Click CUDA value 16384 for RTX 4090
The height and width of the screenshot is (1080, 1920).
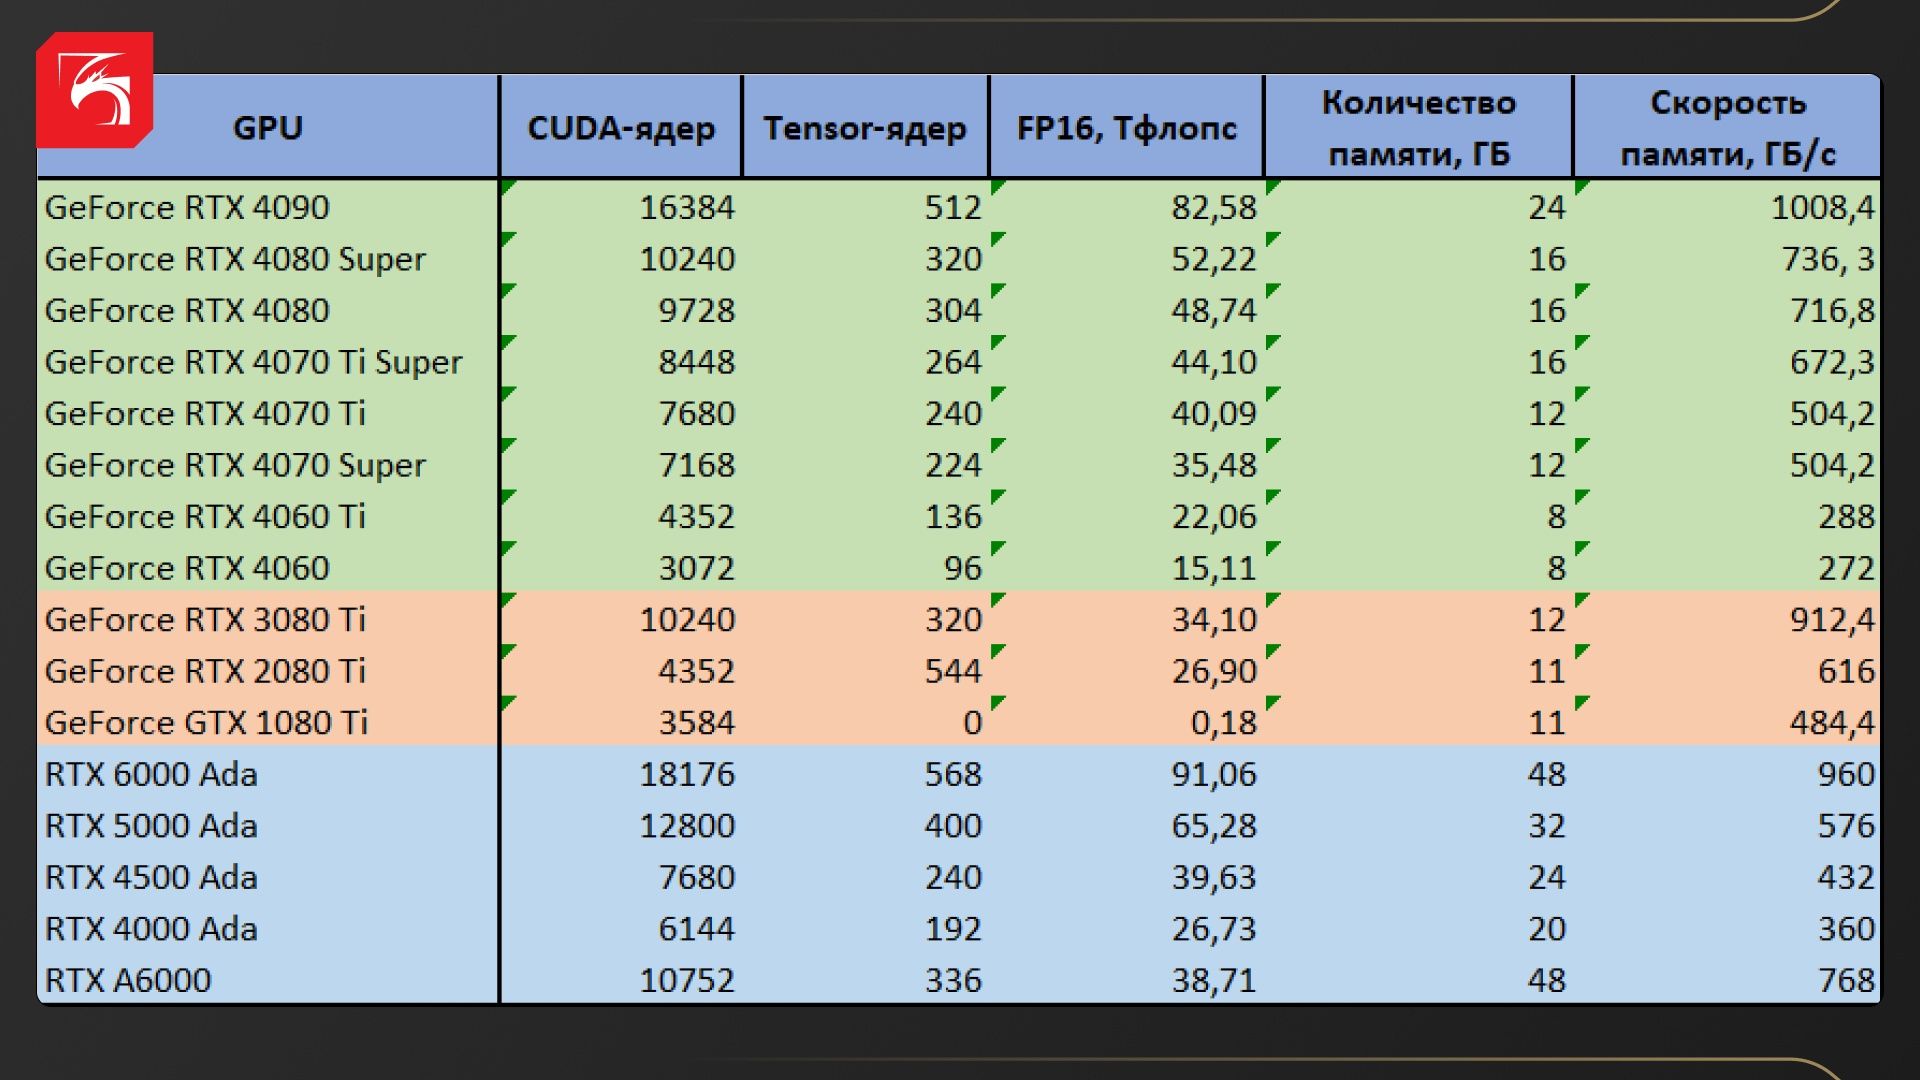[686, 207]
